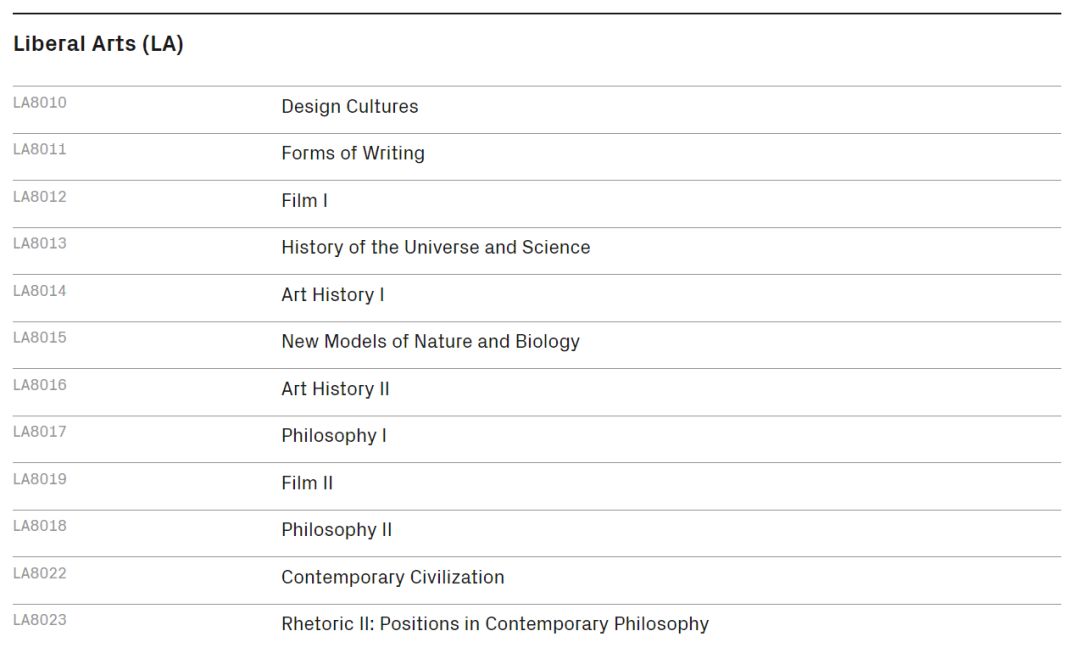The height and width of the screenshot is (670, 1080).
Task: Open the Art History II course
Action: coord(335,389)
